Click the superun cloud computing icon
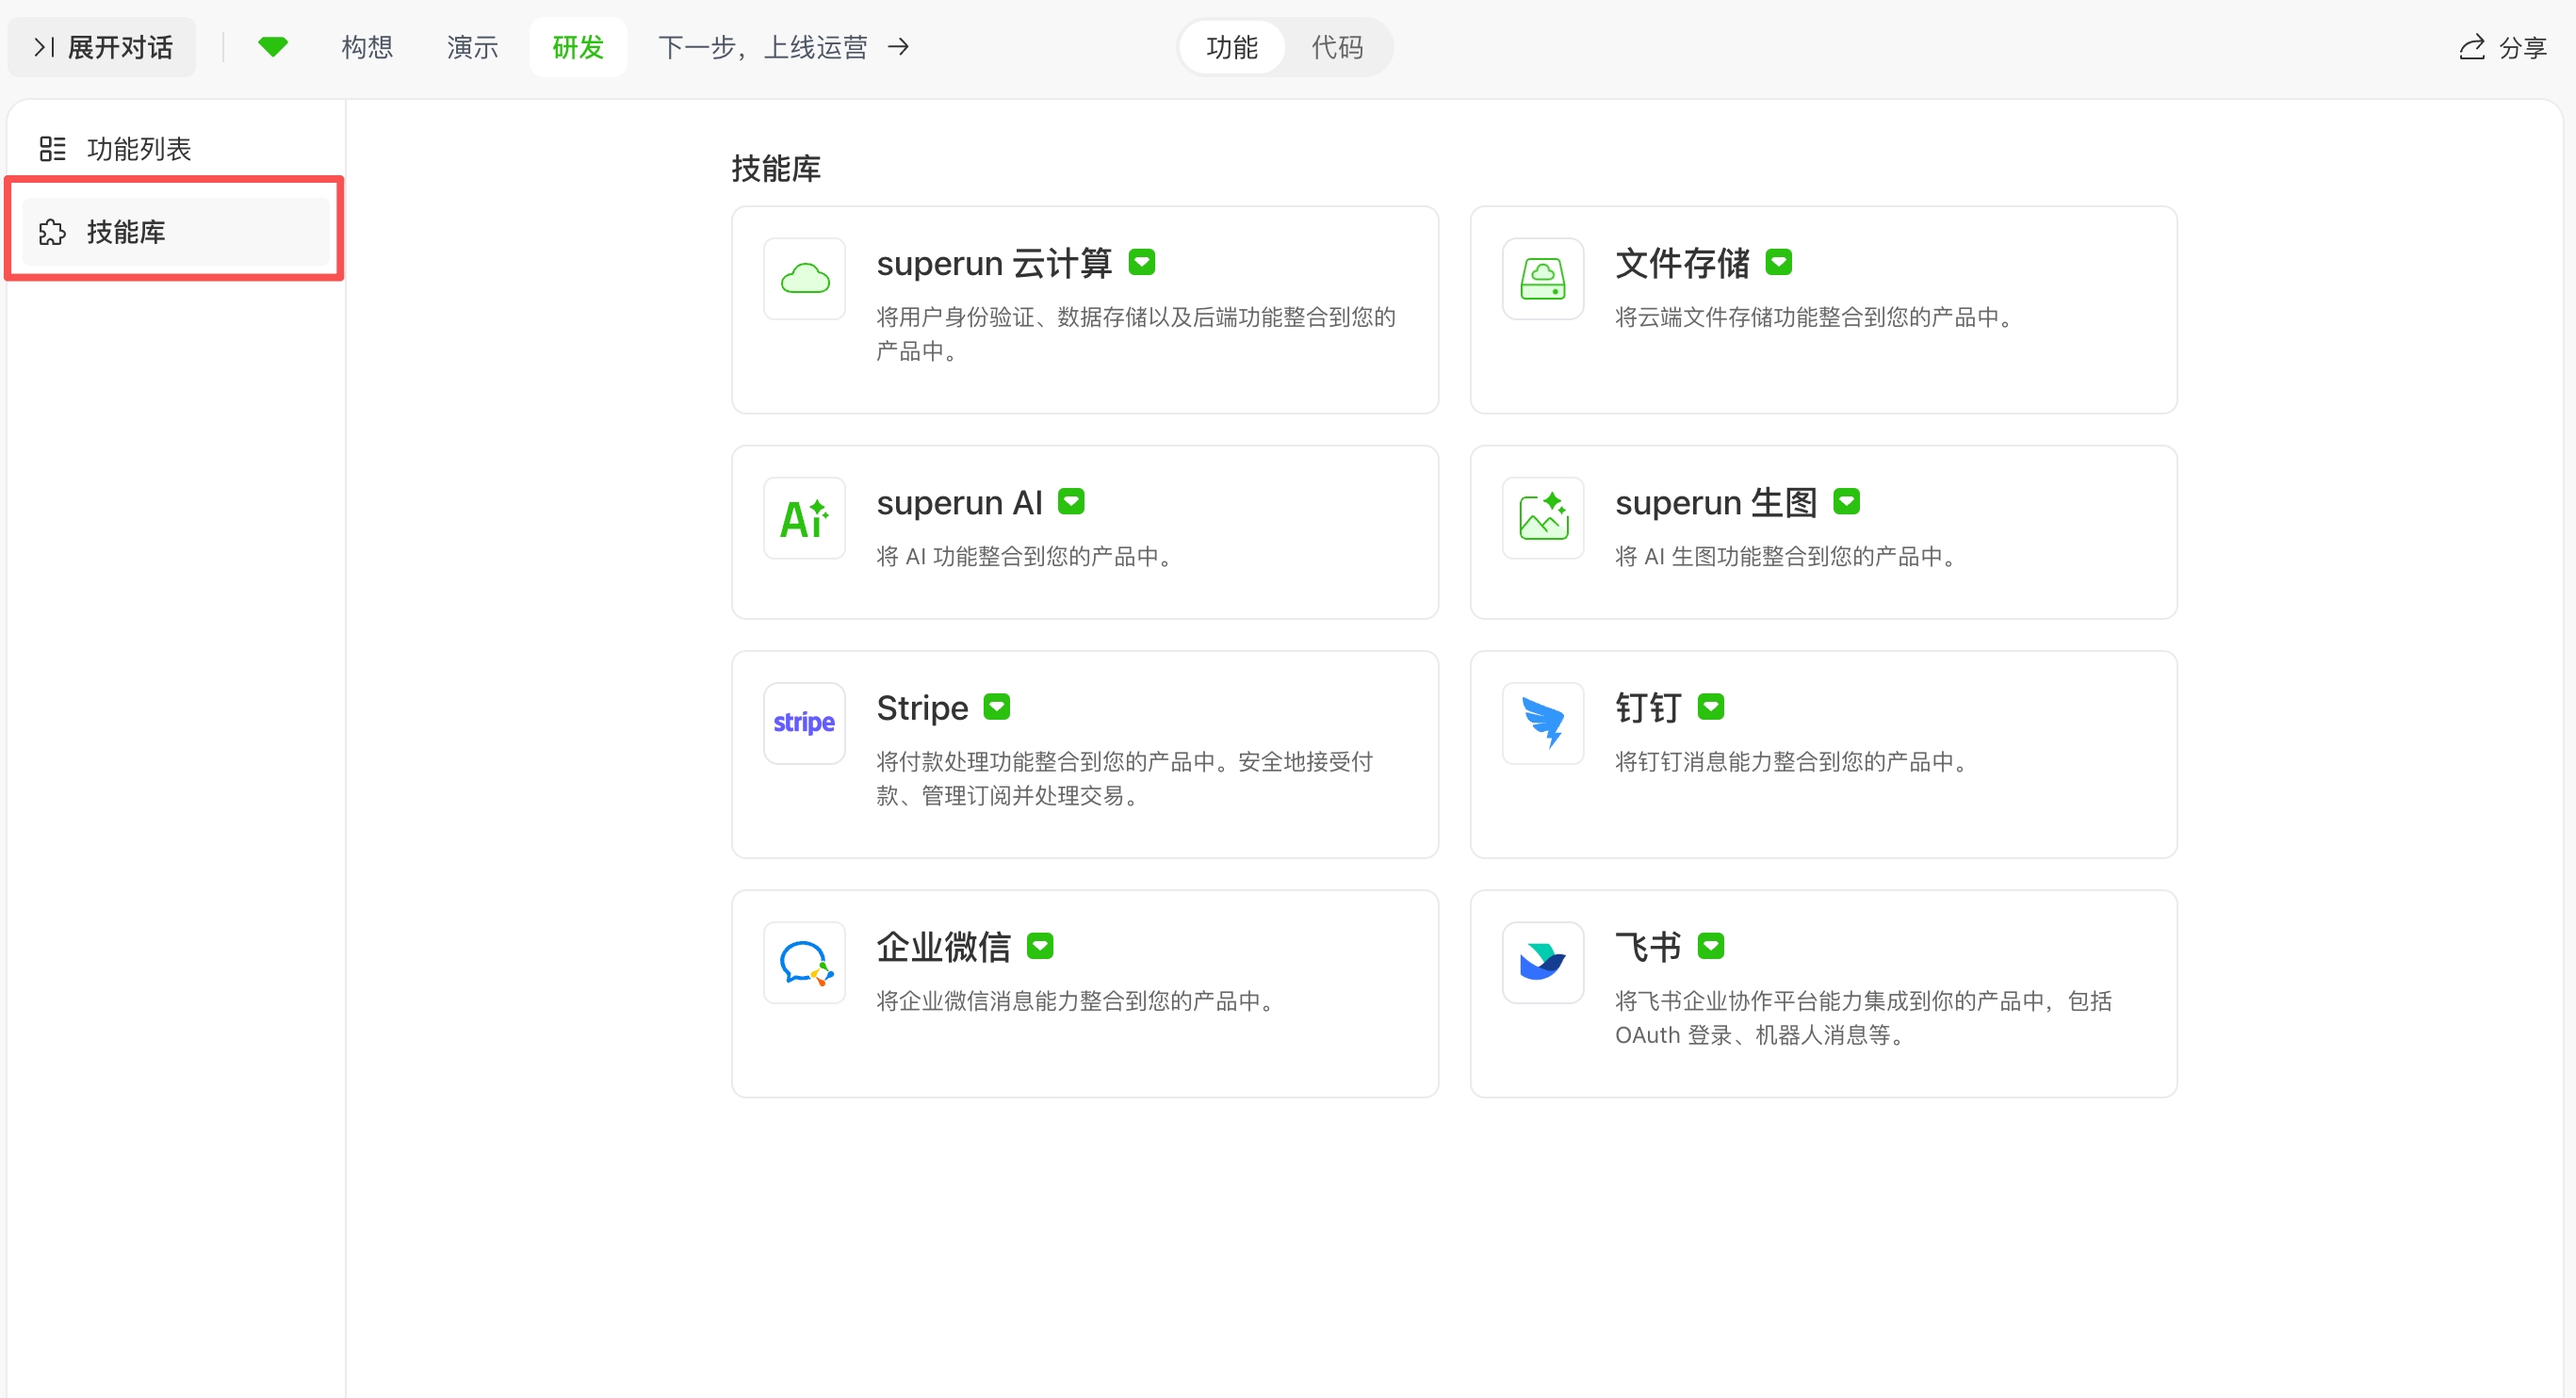Image resolution: width=2576 pixels, height=1398 pixels. 804,278
